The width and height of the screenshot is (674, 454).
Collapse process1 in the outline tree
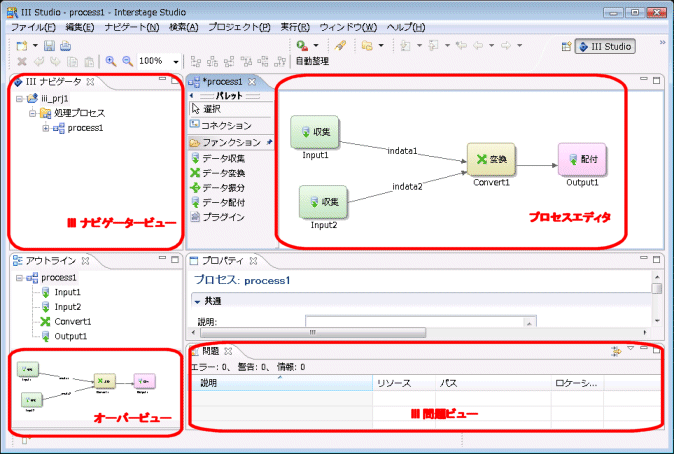point(19,278)
